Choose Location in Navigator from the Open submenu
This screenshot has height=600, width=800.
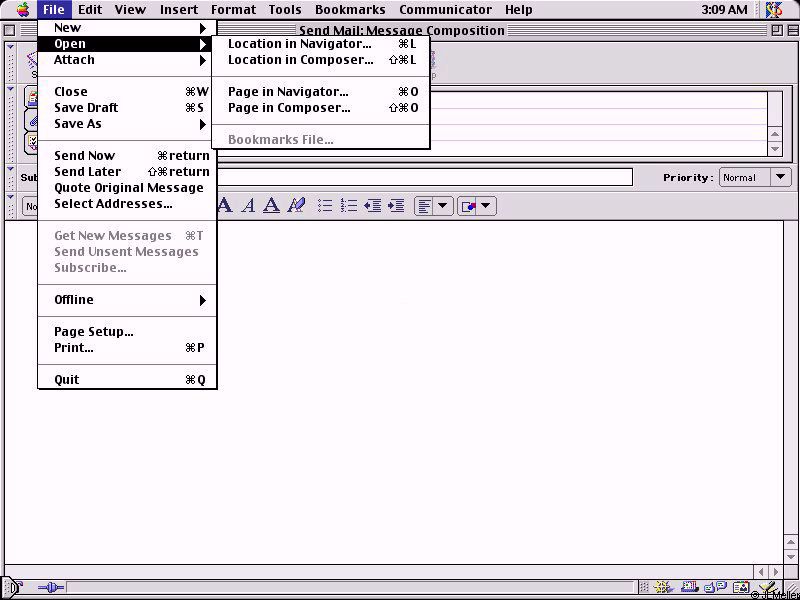pos(321,44)
